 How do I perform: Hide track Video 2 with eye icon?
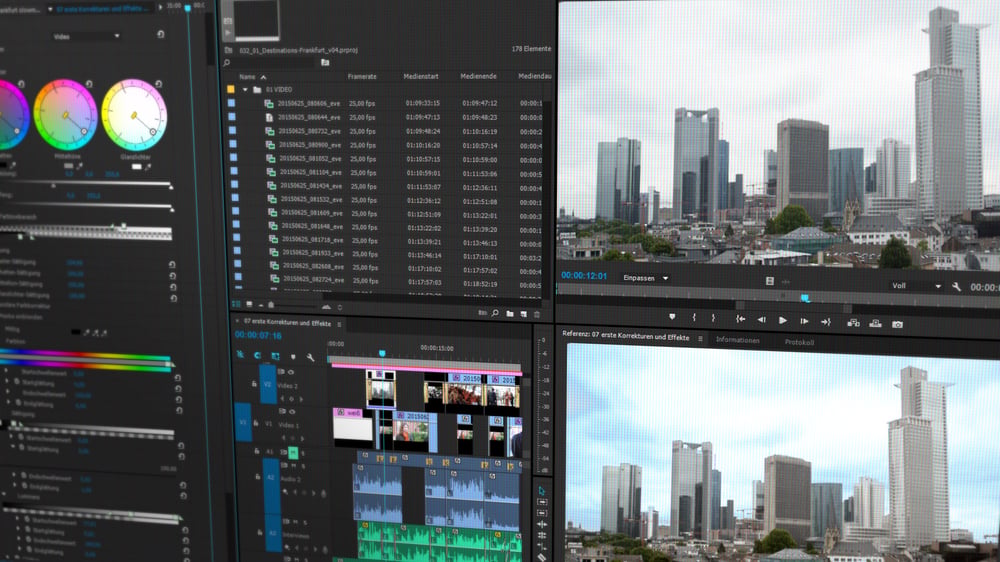pos(291,372)
